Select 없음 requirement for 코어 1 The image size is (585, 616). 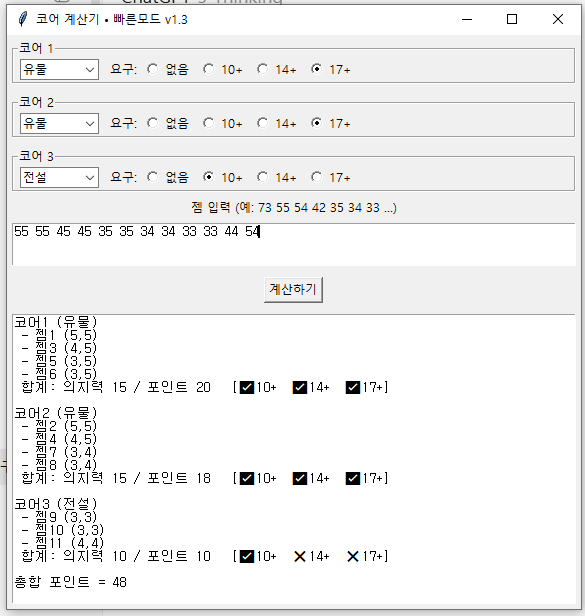(x=168, y=70)
